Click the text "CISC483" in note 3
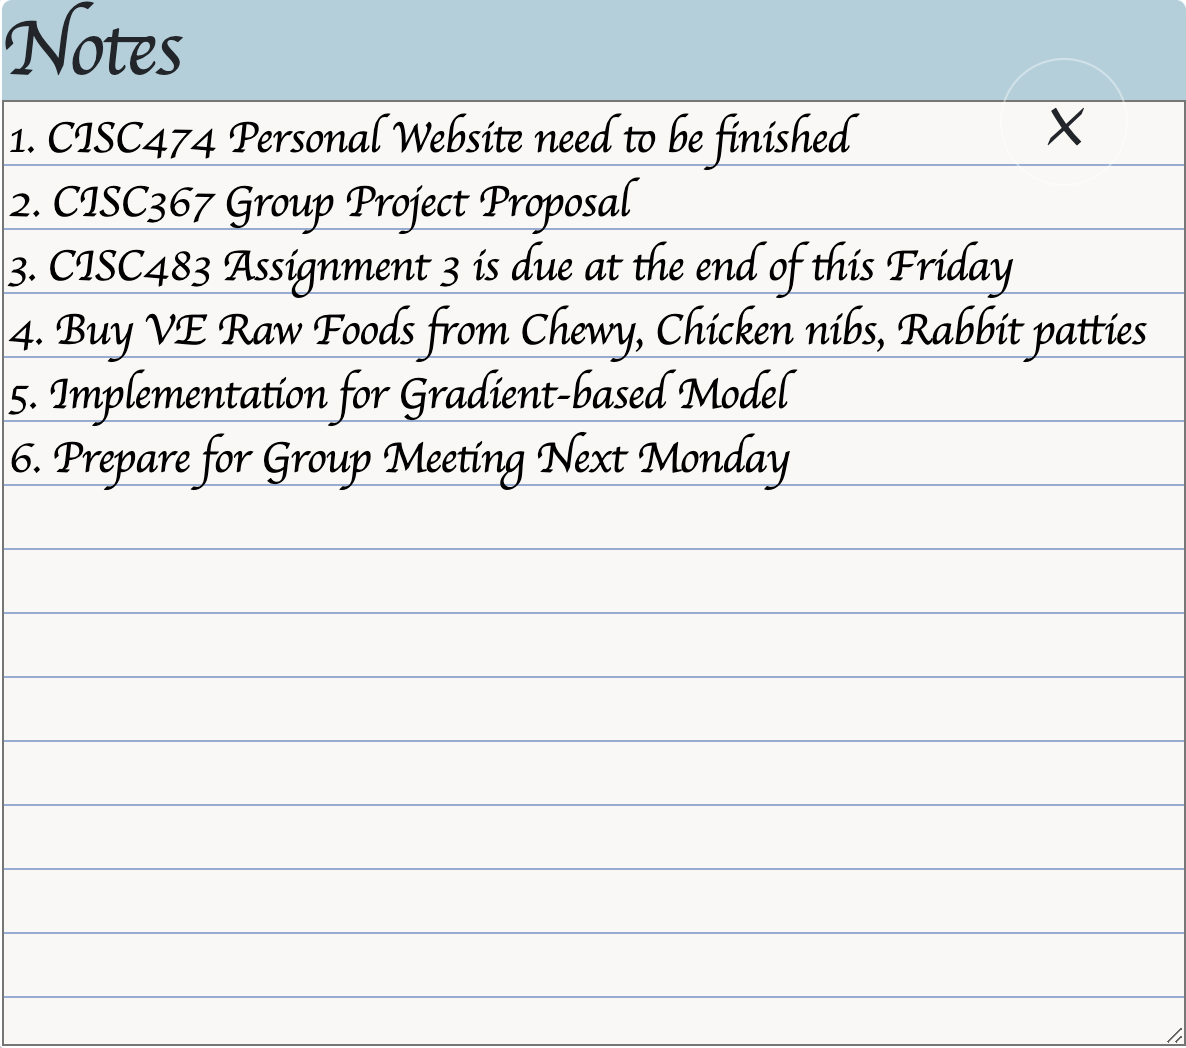This screenshot has height=1048, width=1186. pyautogui.click(x=130, y=267)
